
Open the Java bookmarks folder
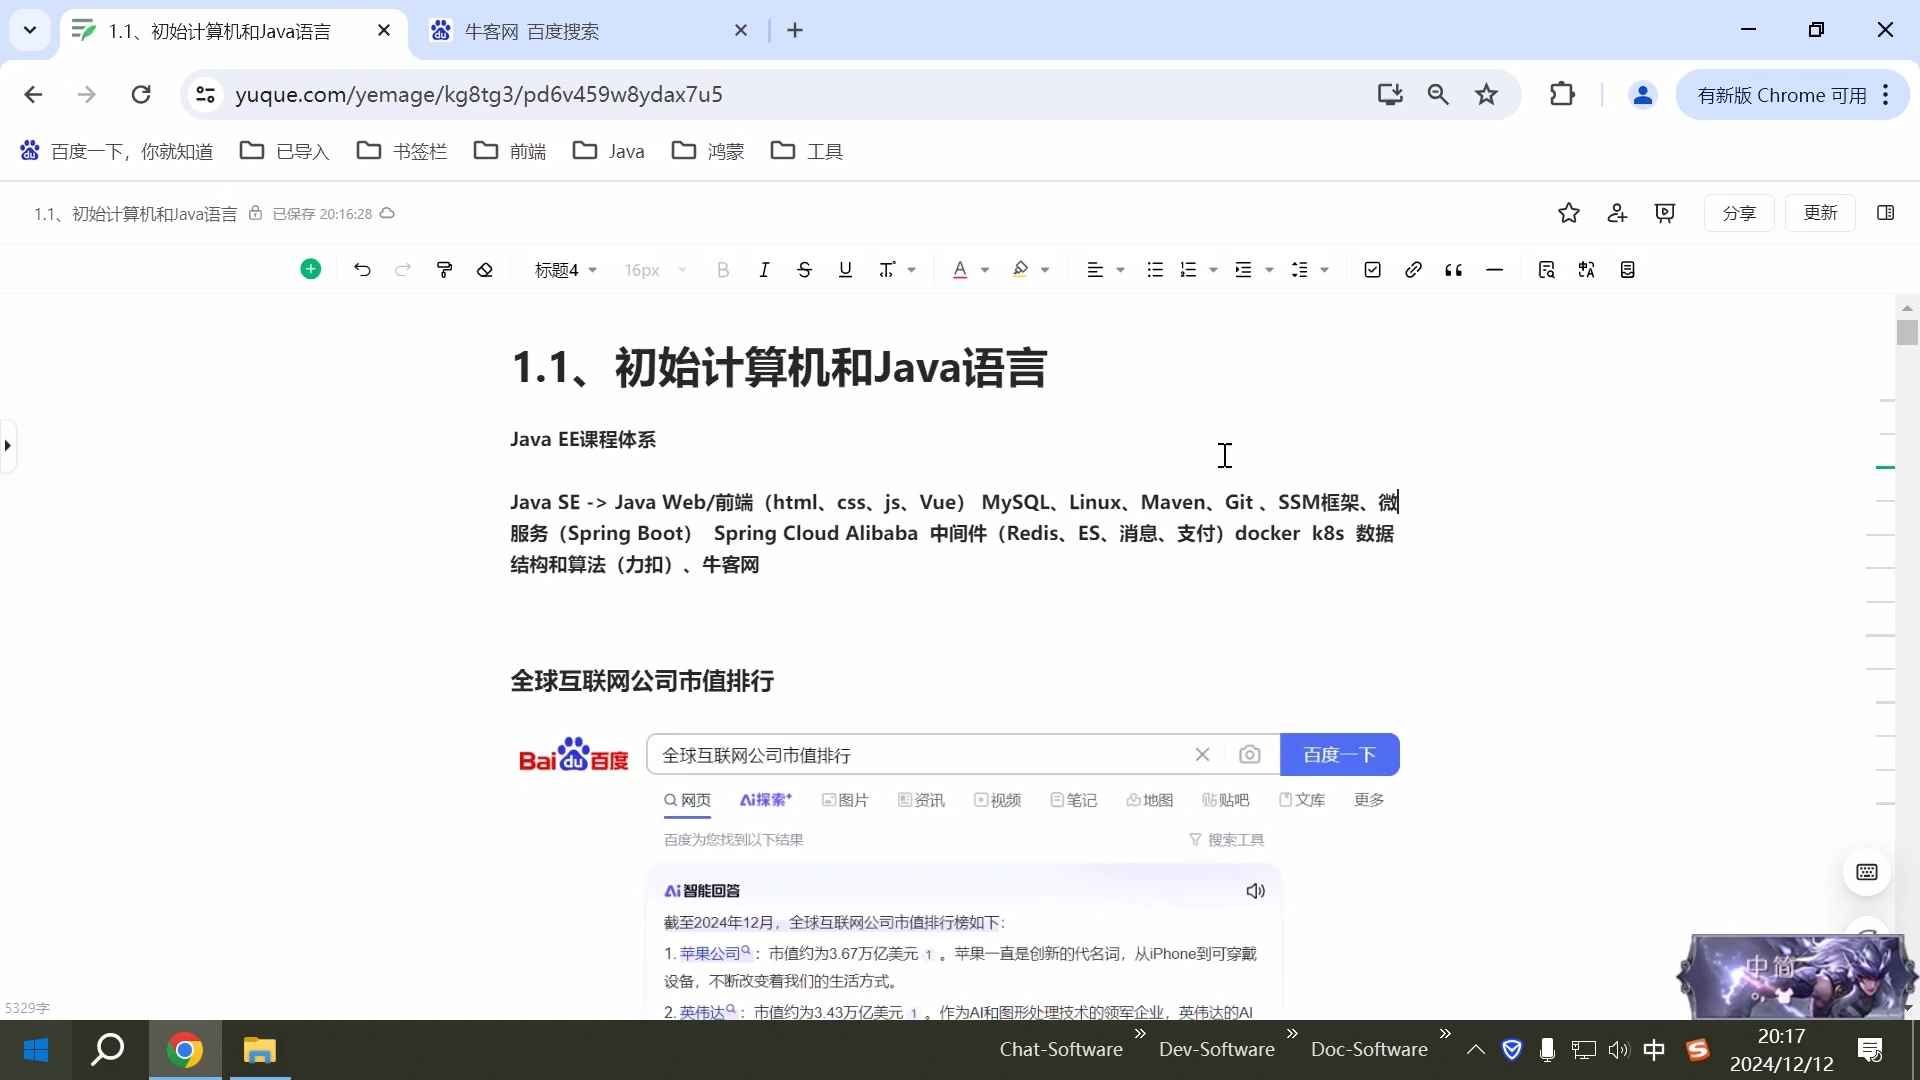pyautogui.click(x=608, y=150)
